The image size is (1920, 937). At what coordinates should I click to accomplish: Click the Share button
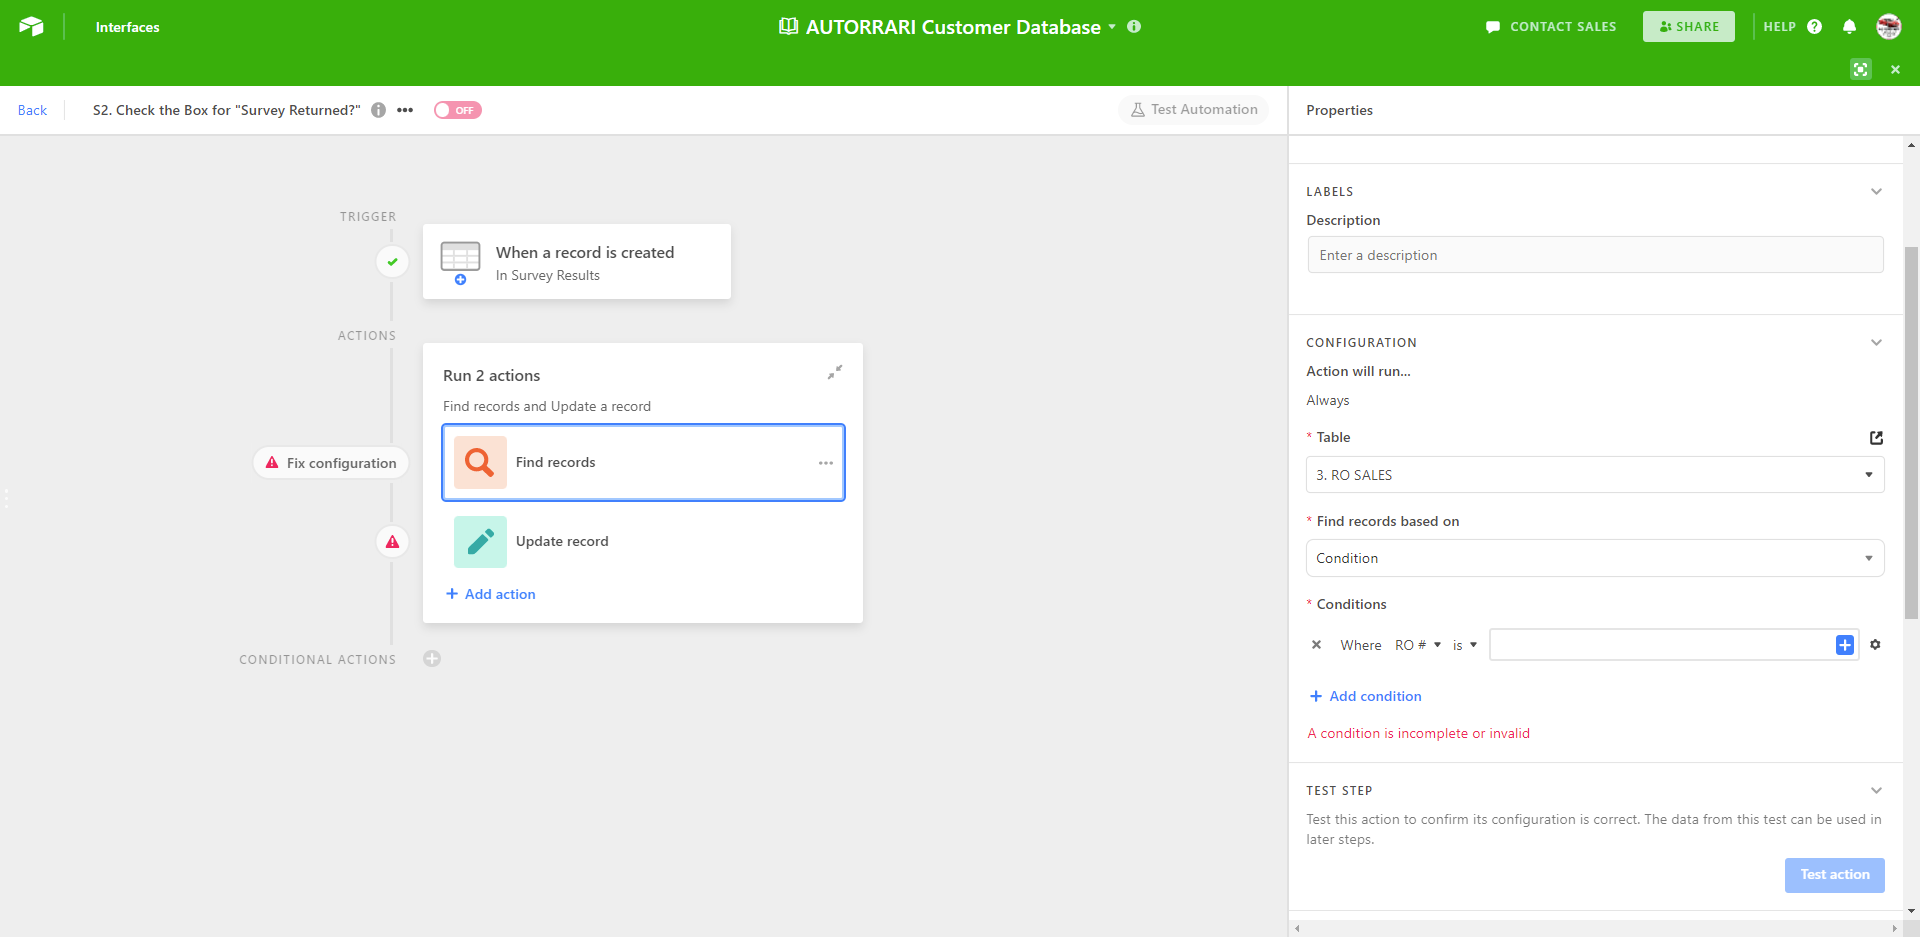click(x=1689, y=27)
